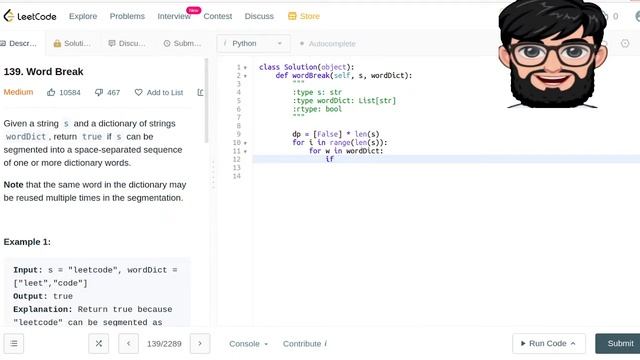Open the Interview menu item
This screenshot has width=640, height=360.
[x=174, y=16]
